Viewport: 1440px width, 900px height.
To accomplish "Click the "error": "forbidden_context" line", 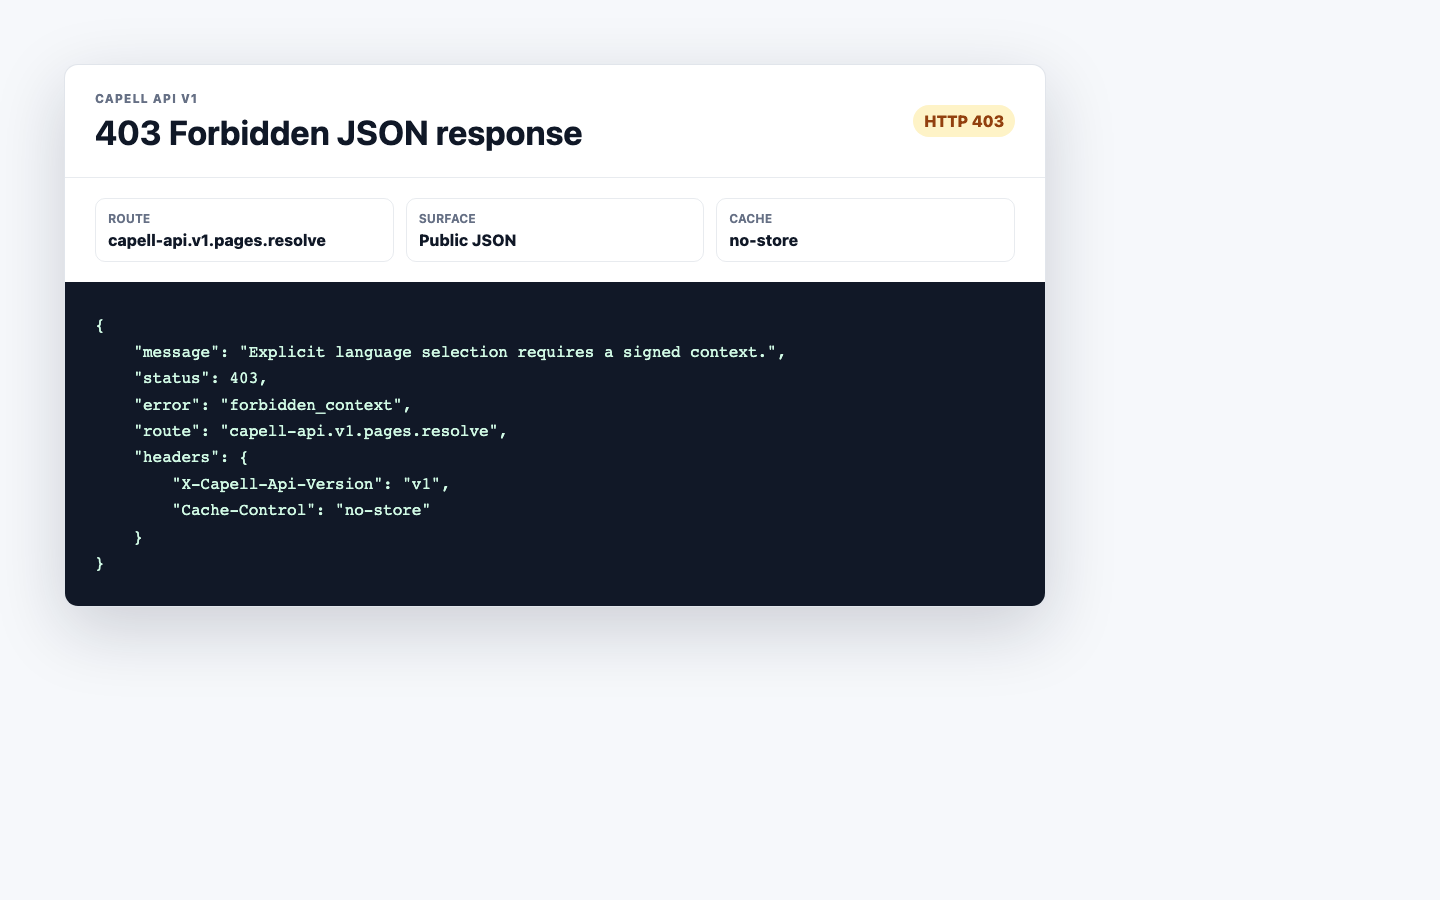I will (273, 405).
